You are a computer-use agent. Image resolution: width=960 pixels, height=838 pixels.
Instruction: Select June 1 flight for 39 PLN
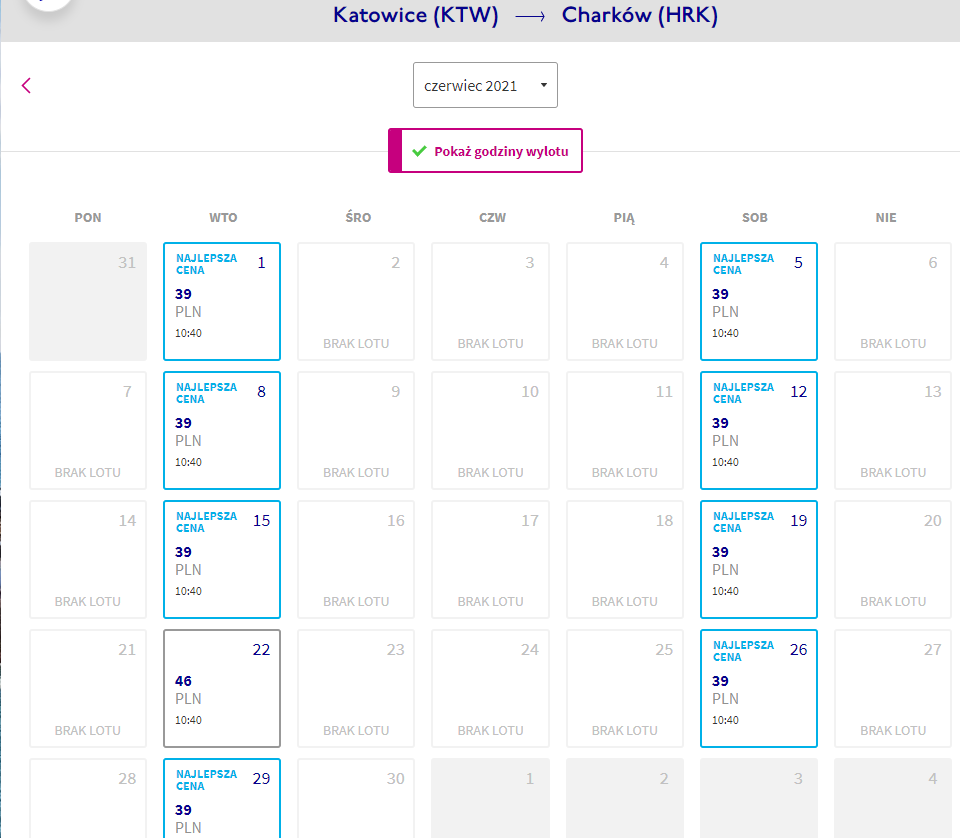222,301
